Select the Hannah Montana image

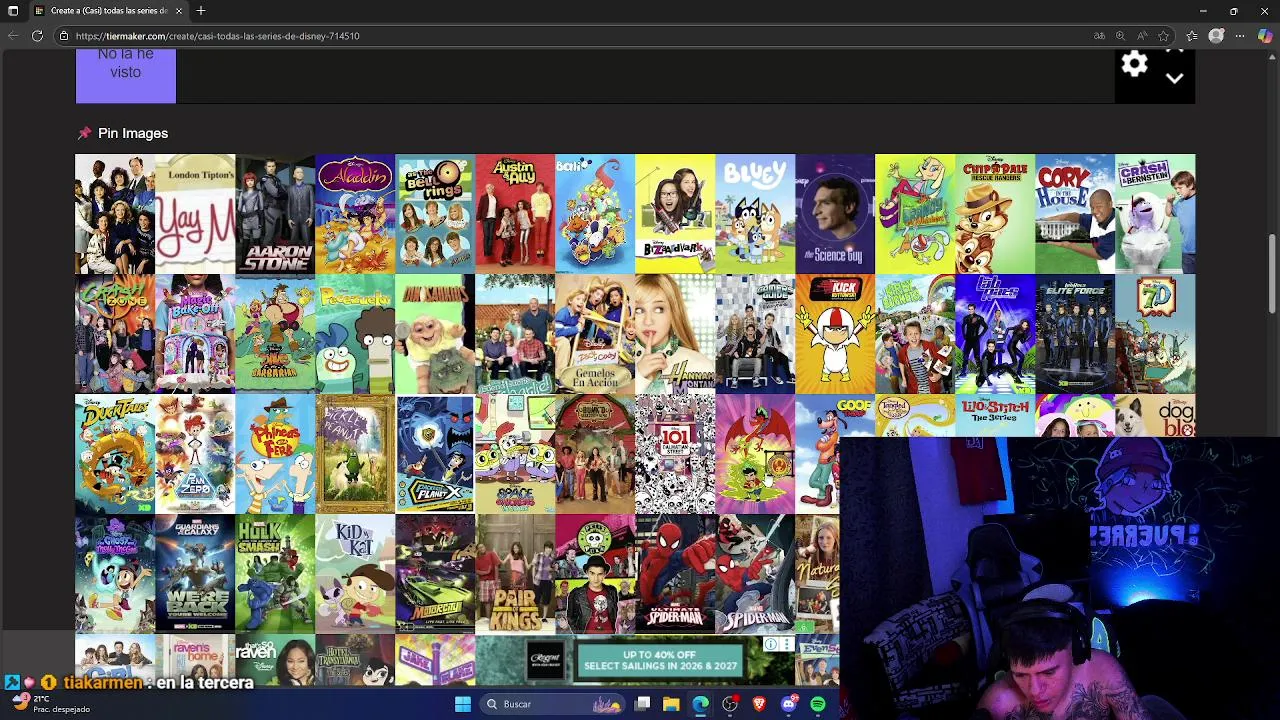click(x=675, y=333)
